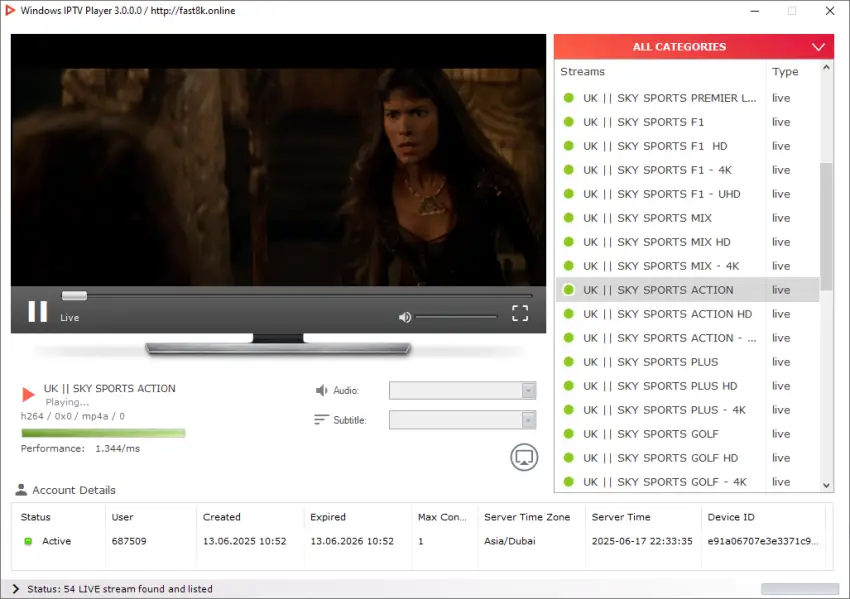The height and width of the screenshot is (599, 850).
Task: Click the red play icon beside channel name
Action: (28, 394)
